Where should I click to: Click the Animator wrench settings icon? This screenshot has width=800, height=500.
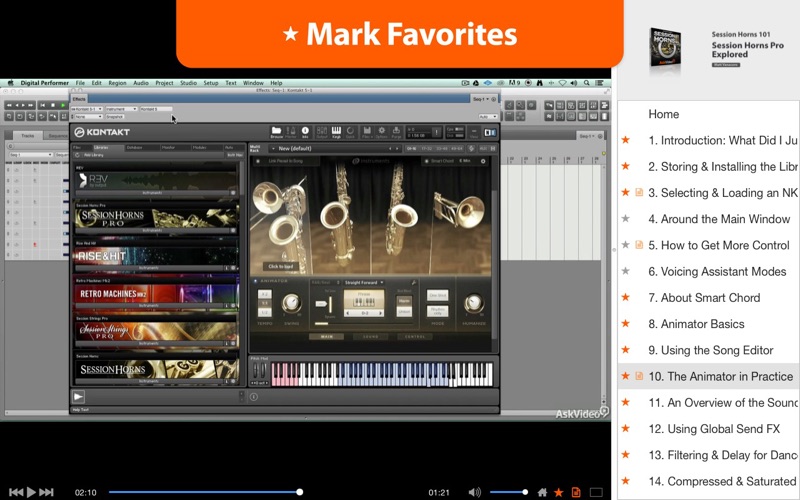click(414, 282)
